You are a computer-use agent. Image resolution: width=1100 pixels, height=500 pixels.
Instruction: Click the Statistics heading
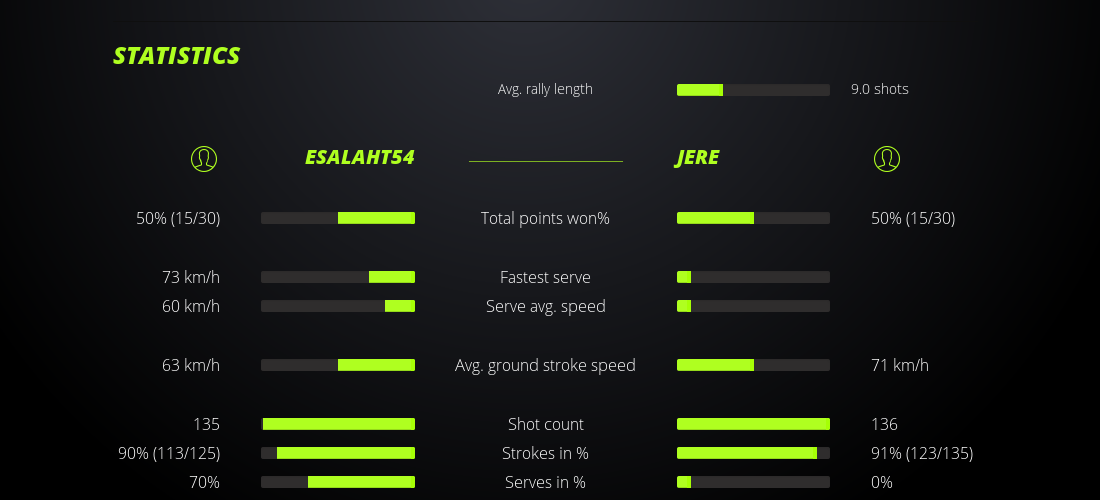tap(176, 56)
